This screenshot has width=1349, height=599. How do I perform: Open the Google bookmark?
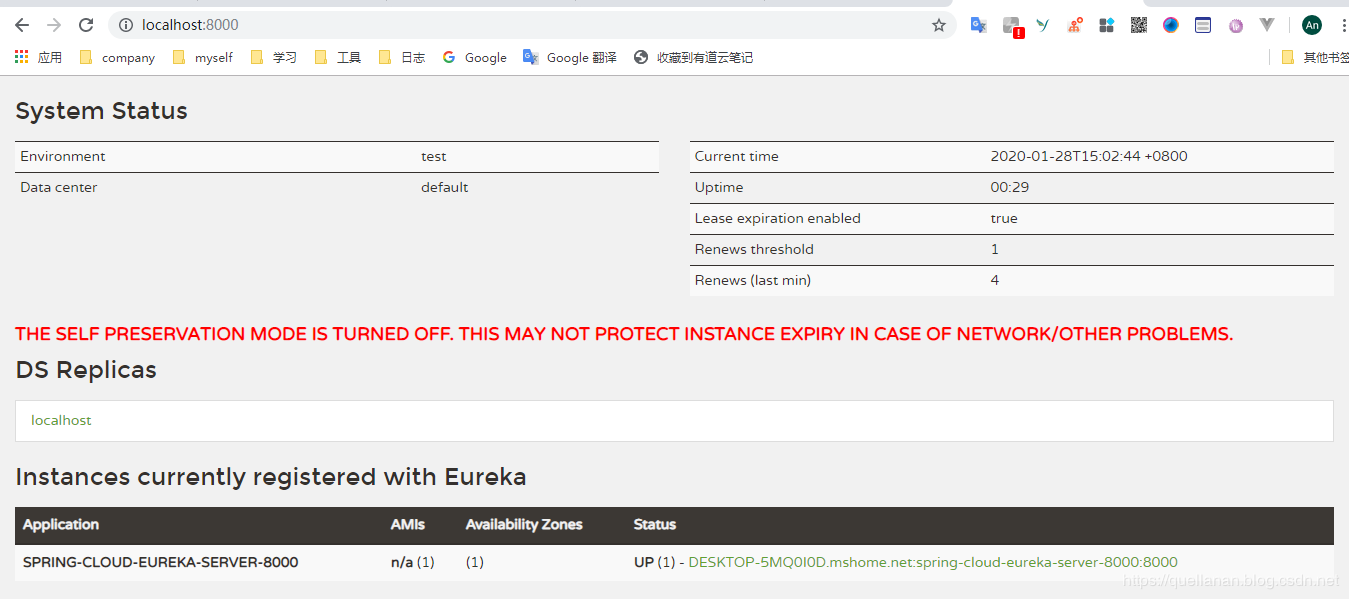point(474,58)
